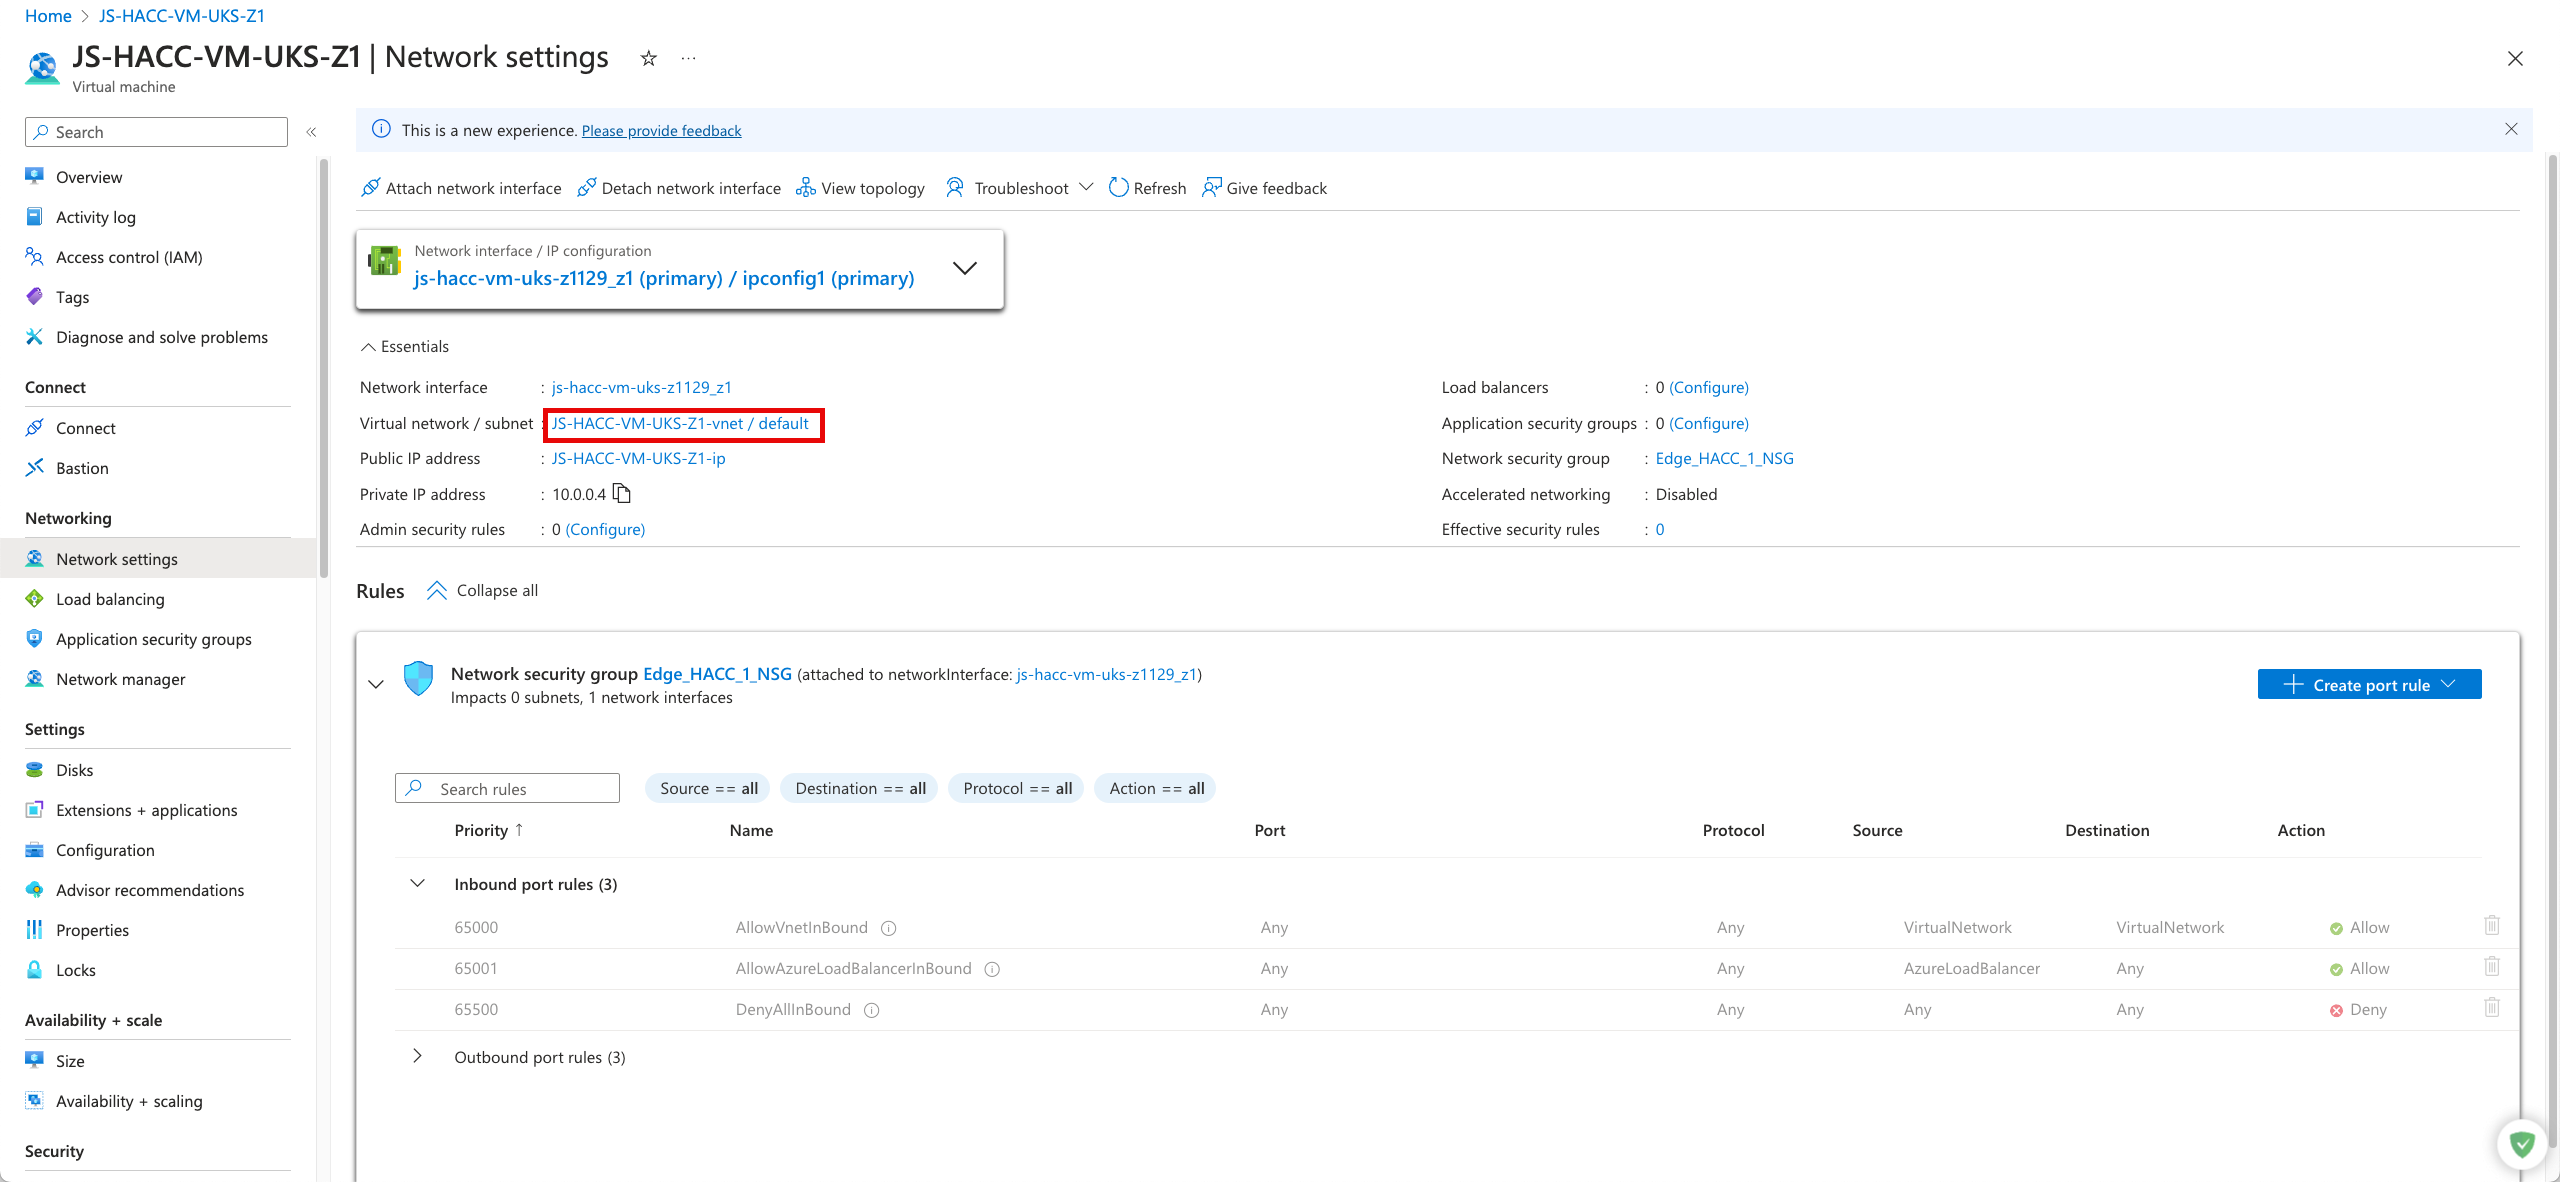This screenshot has width=2560, height=1182.
Task: Favorite this page with the star icon
Action: click(648, 58)
